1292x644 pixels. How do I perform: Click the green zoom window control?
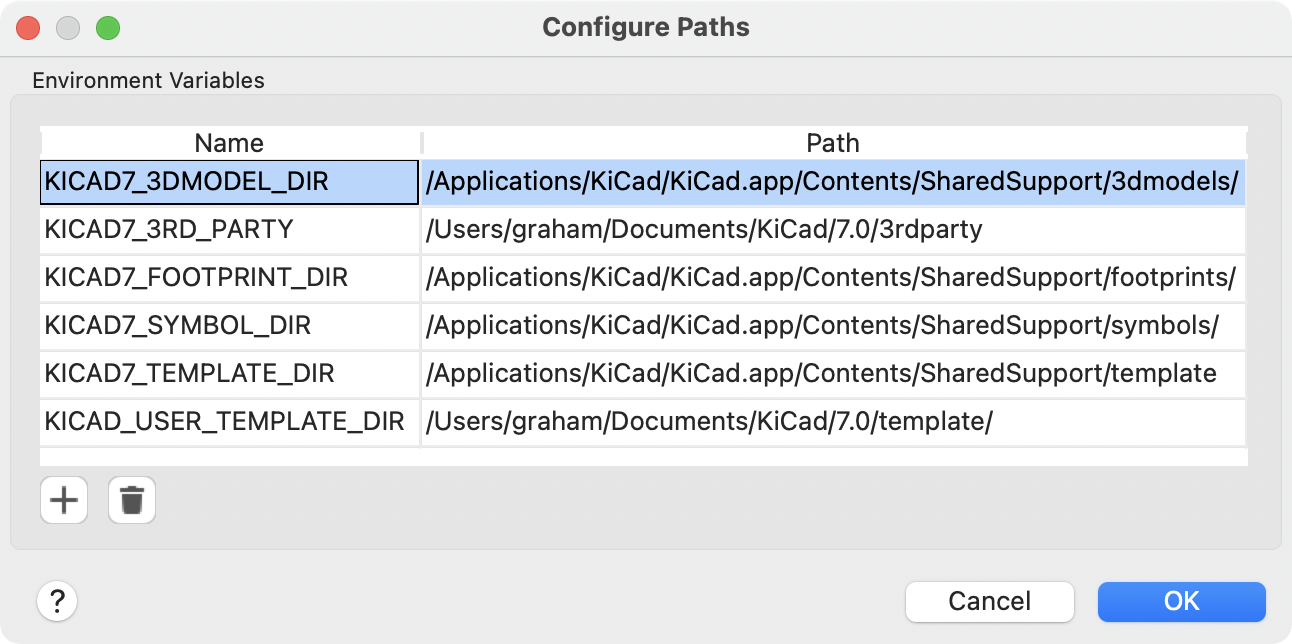[108, 28]
